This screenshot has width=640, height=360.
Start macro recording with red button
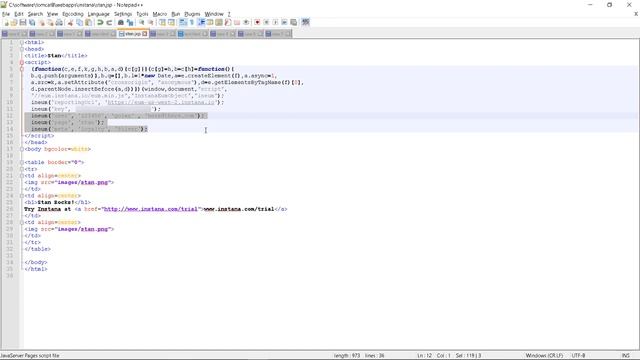(257, 22)
